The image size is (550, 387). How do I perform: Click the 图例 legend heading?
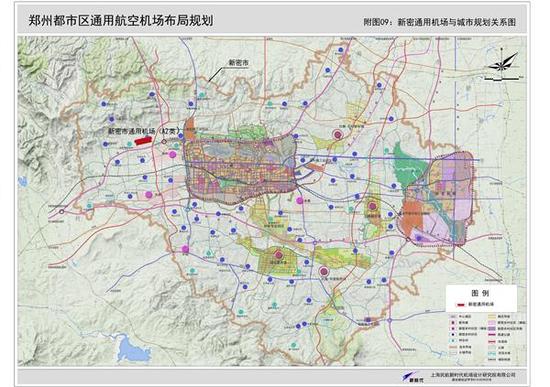[480, 293]
